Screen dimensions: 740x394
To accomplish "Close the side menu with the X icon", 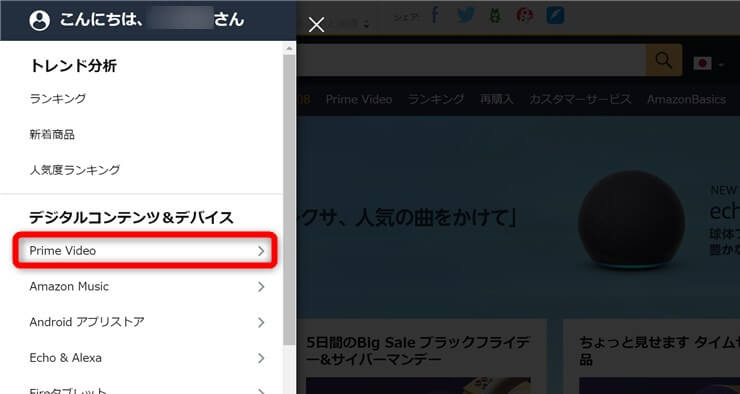I will coord(316,25).
